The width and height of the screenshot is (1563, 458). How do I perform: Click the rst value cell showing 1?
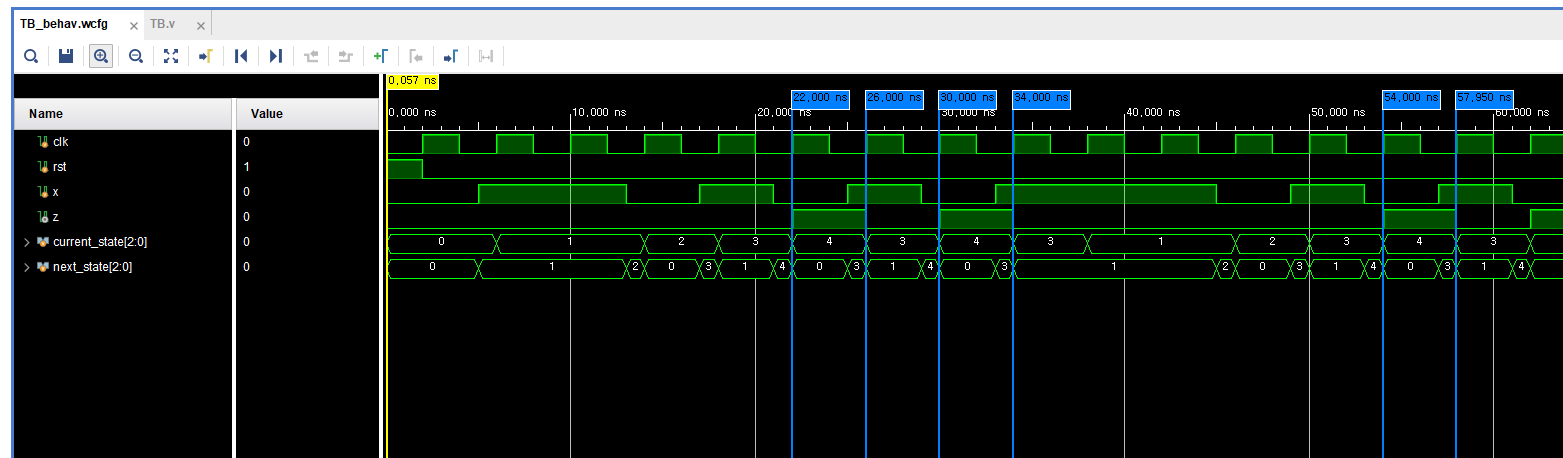coord(308,167)
